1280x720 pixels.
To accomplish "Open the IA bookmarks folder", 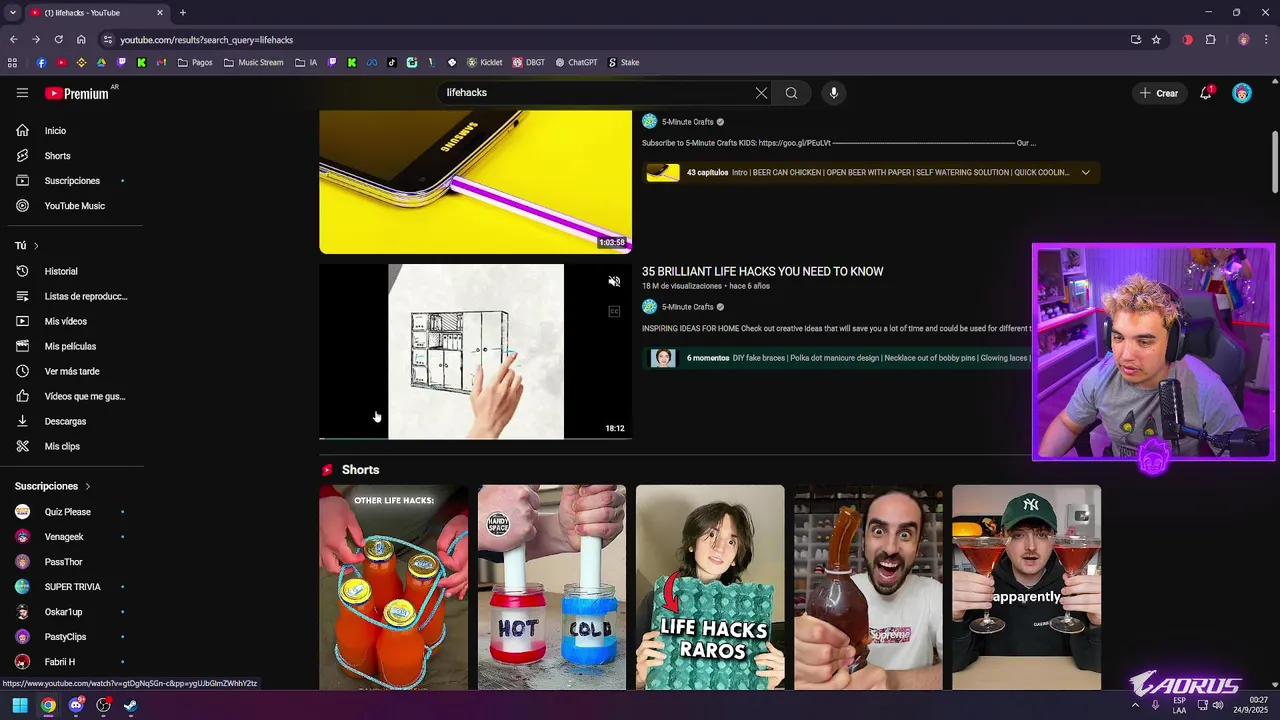I will tap(306, 62).
